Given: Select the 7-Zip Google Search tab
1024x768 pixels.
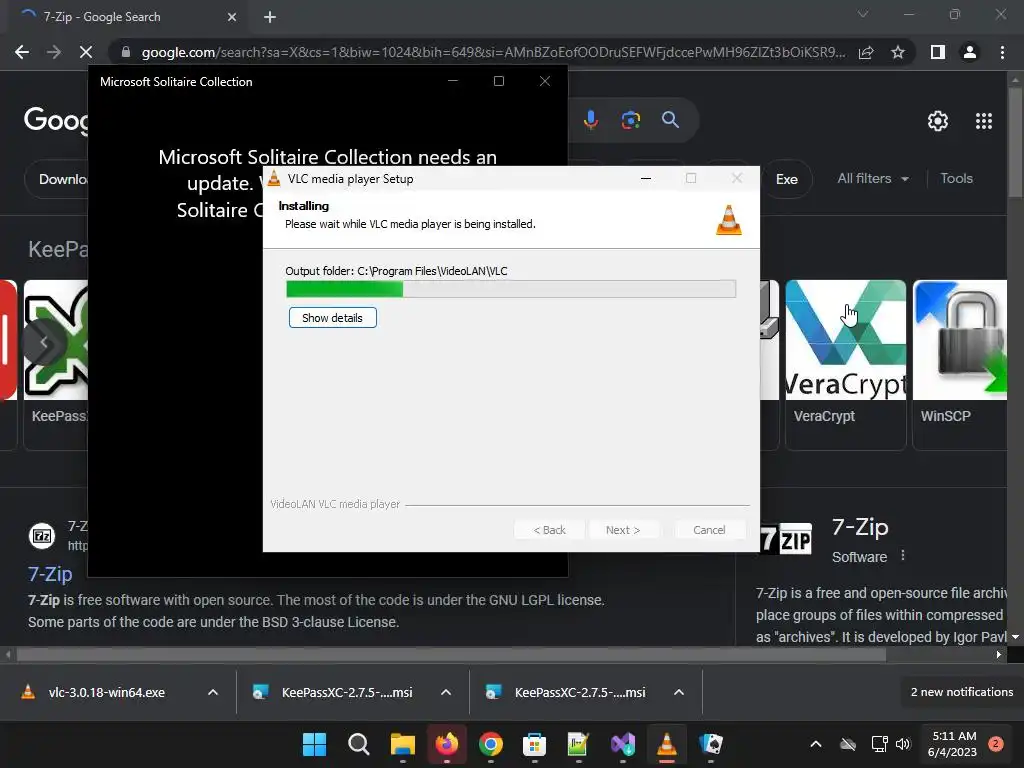Looking at the screenshot, I should tap(127, 17).
